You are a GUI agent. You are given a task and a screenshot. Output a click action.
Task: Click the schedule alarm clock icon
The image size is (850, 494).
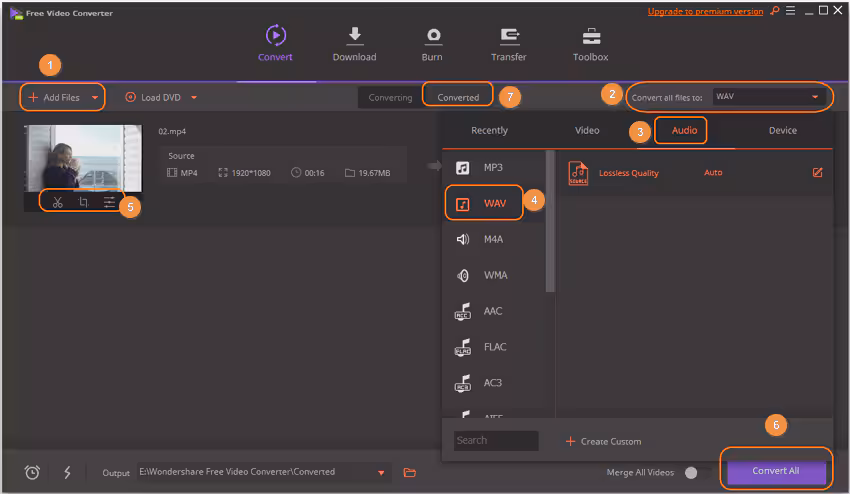pos(32,472)
